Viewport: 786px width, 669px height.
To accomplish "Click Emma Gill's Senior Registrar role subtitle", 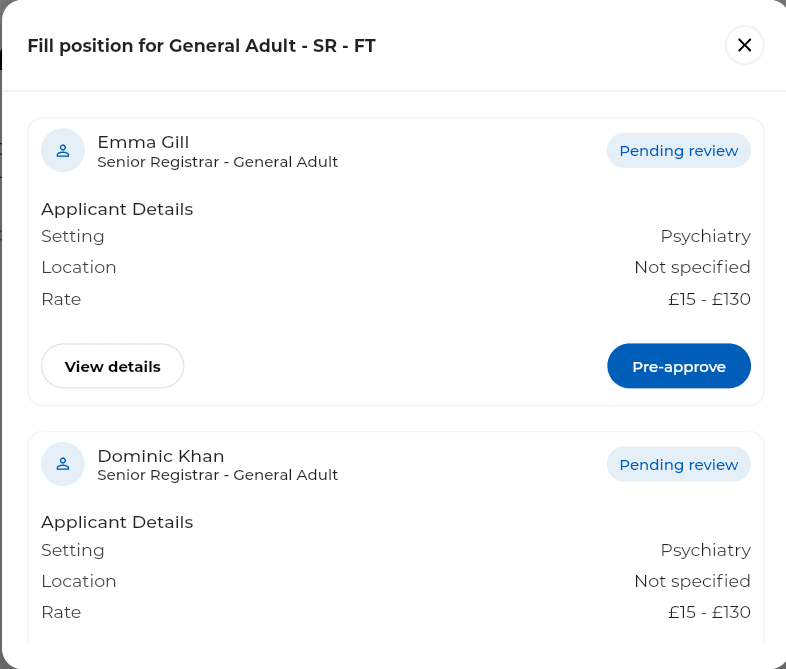I will [217, 162].
